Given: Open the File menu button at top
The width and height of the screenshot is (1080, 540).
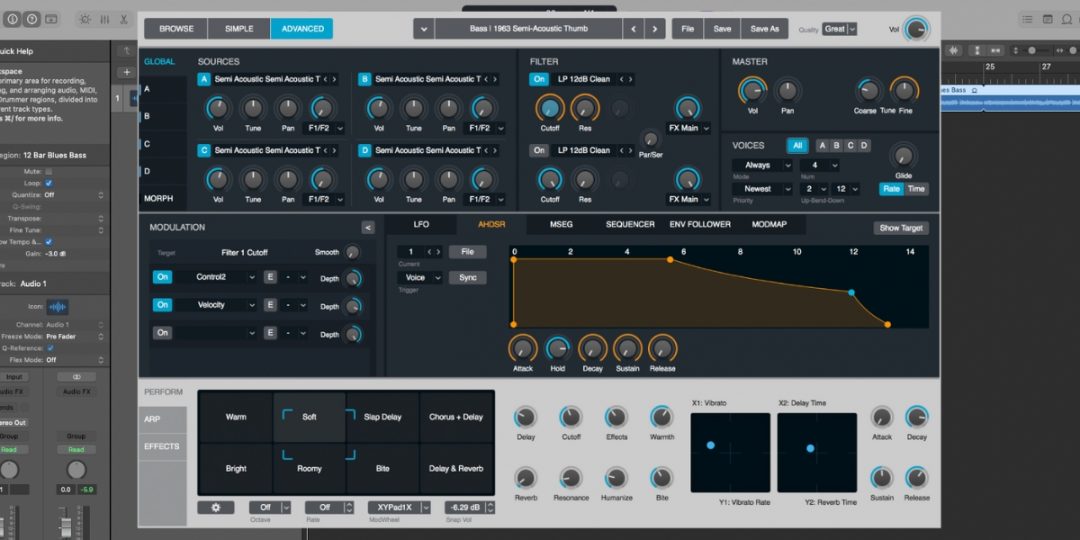Looking at the screenshot, I should (687, 29).
